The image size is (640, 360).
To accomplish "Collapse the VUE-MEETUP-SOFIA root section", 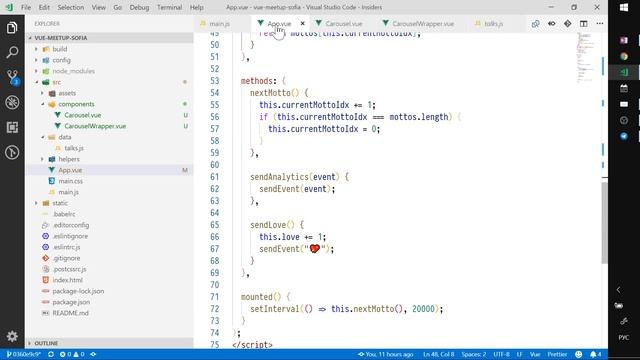I will click(x=109, y=38).
